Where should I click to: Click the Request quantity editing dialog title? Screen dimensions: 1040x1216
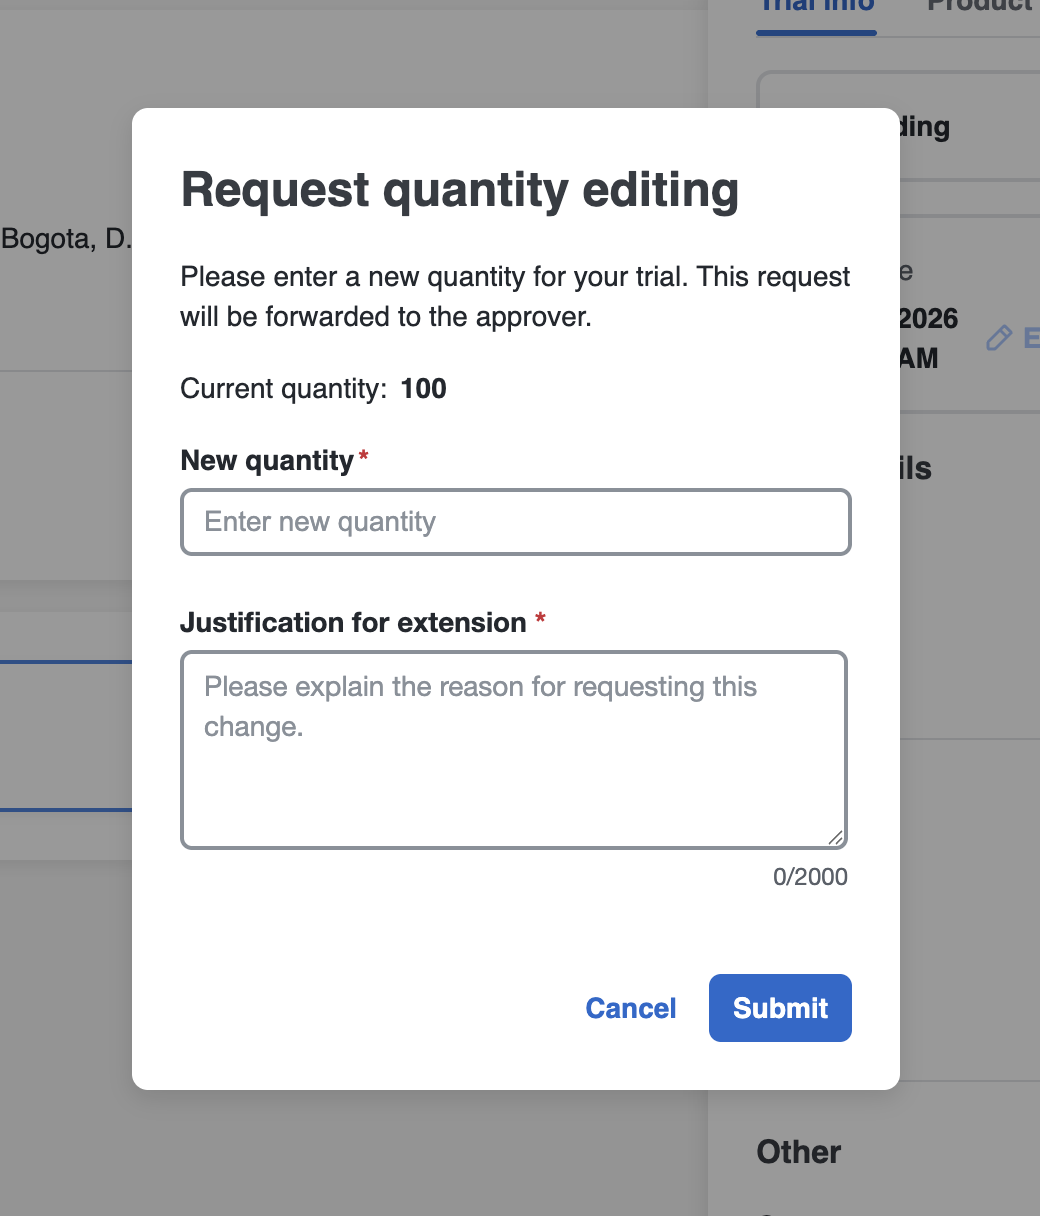(x=459, y=190)
